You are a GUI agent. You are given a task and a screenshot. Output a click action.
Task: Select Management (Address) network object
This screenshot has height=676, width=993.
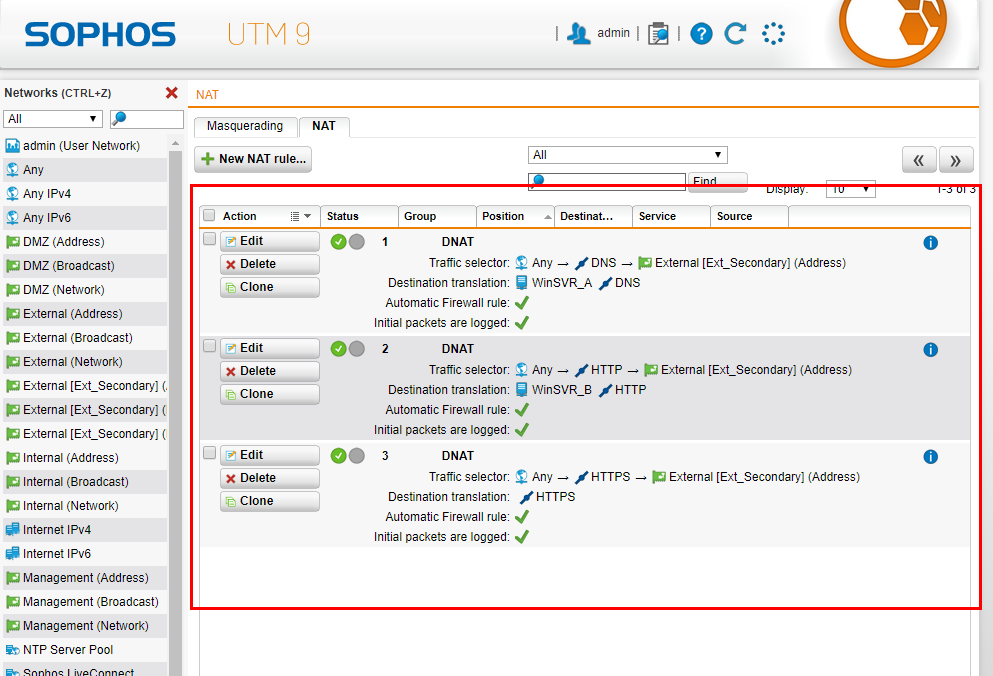[x=85, y=578]
